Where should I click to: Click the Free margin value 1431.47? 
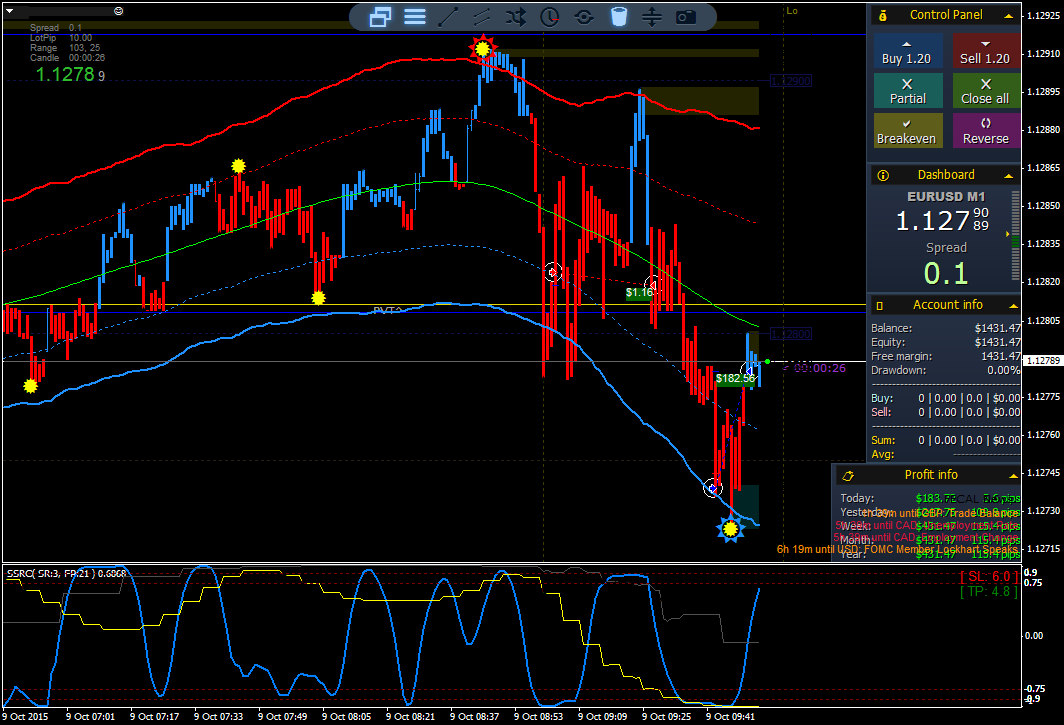(1000, 356)
